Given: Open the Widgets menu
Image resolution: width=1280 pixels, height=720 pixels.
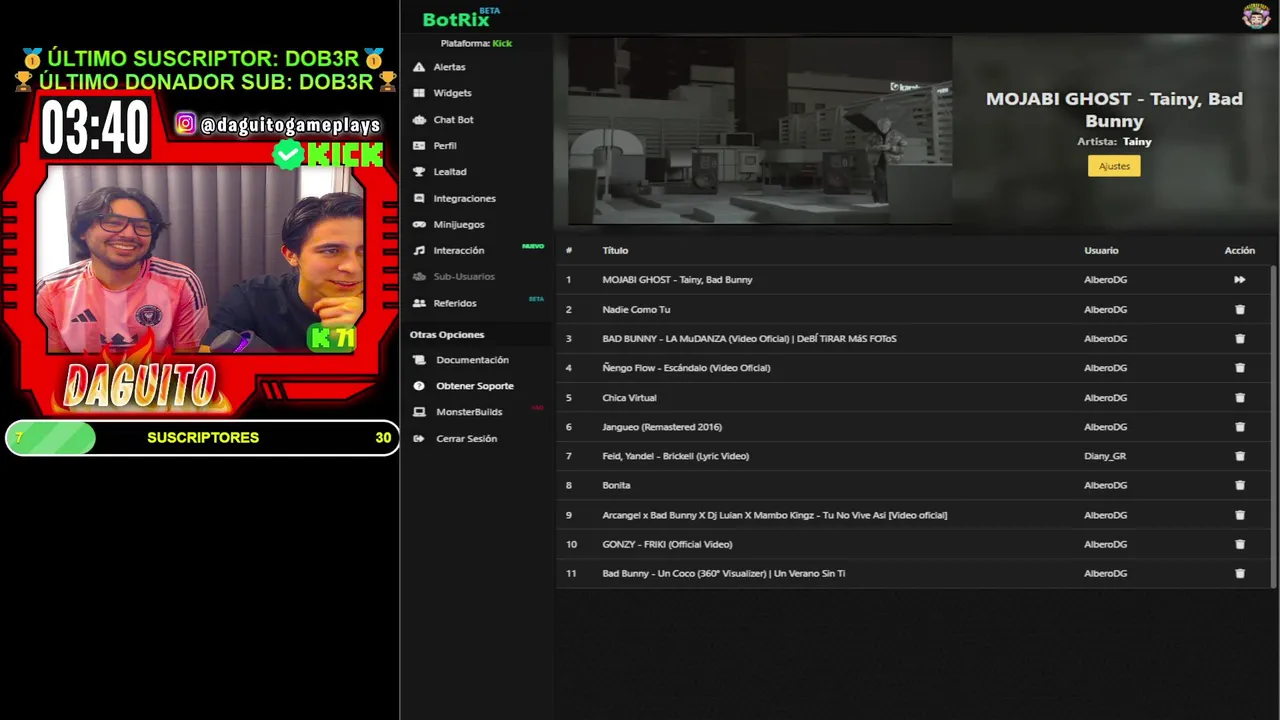Looking at the screenshot, I should tap(452, 93).
